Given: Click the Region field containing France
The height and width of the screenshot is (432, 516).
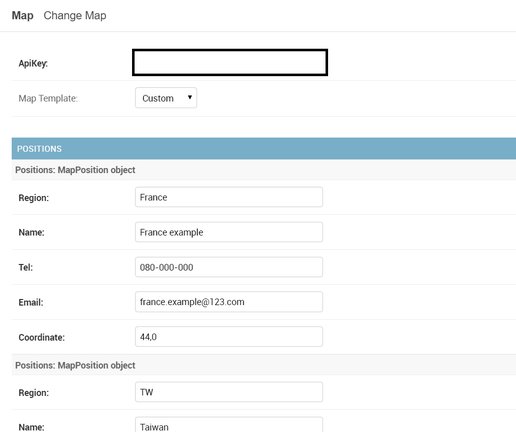Looking at the screenshot, I should [229, 197].
